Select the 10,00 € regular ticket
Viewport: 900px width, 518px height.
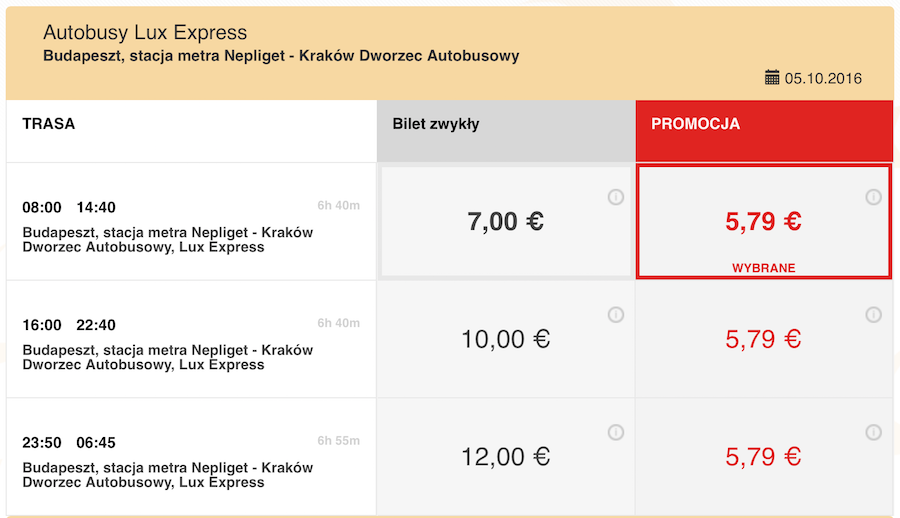pos(506,339)
